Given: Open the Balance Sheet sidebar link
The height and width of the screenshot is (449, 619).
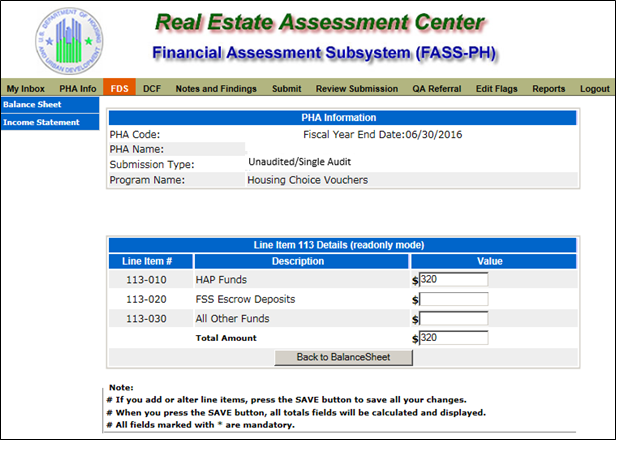Looking at the screenshot, I should click(32, 105).
